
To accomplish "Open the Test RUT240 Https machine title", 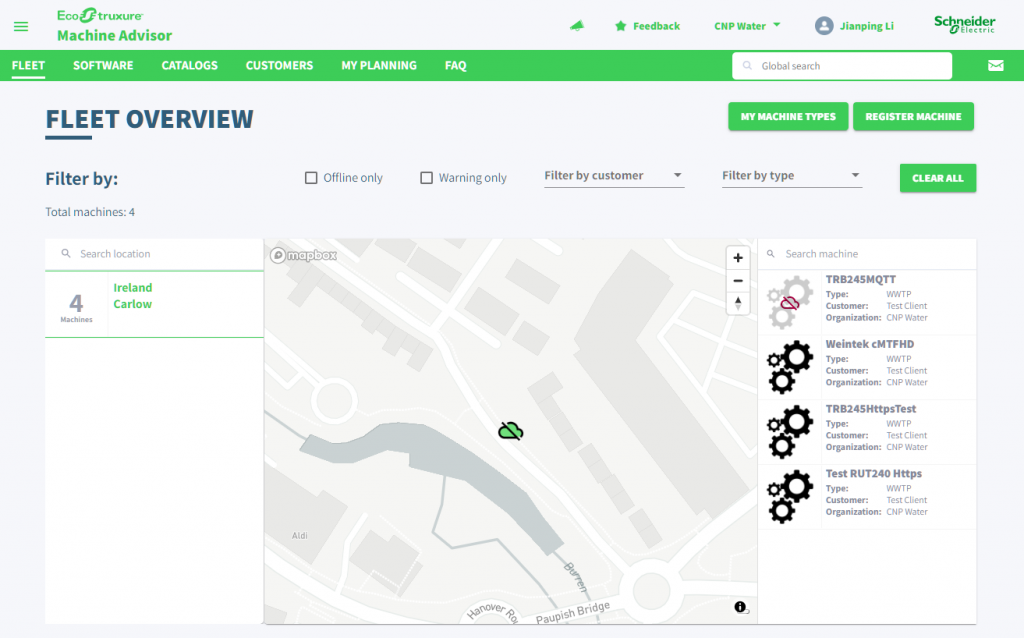I will (x=874, y=473).
